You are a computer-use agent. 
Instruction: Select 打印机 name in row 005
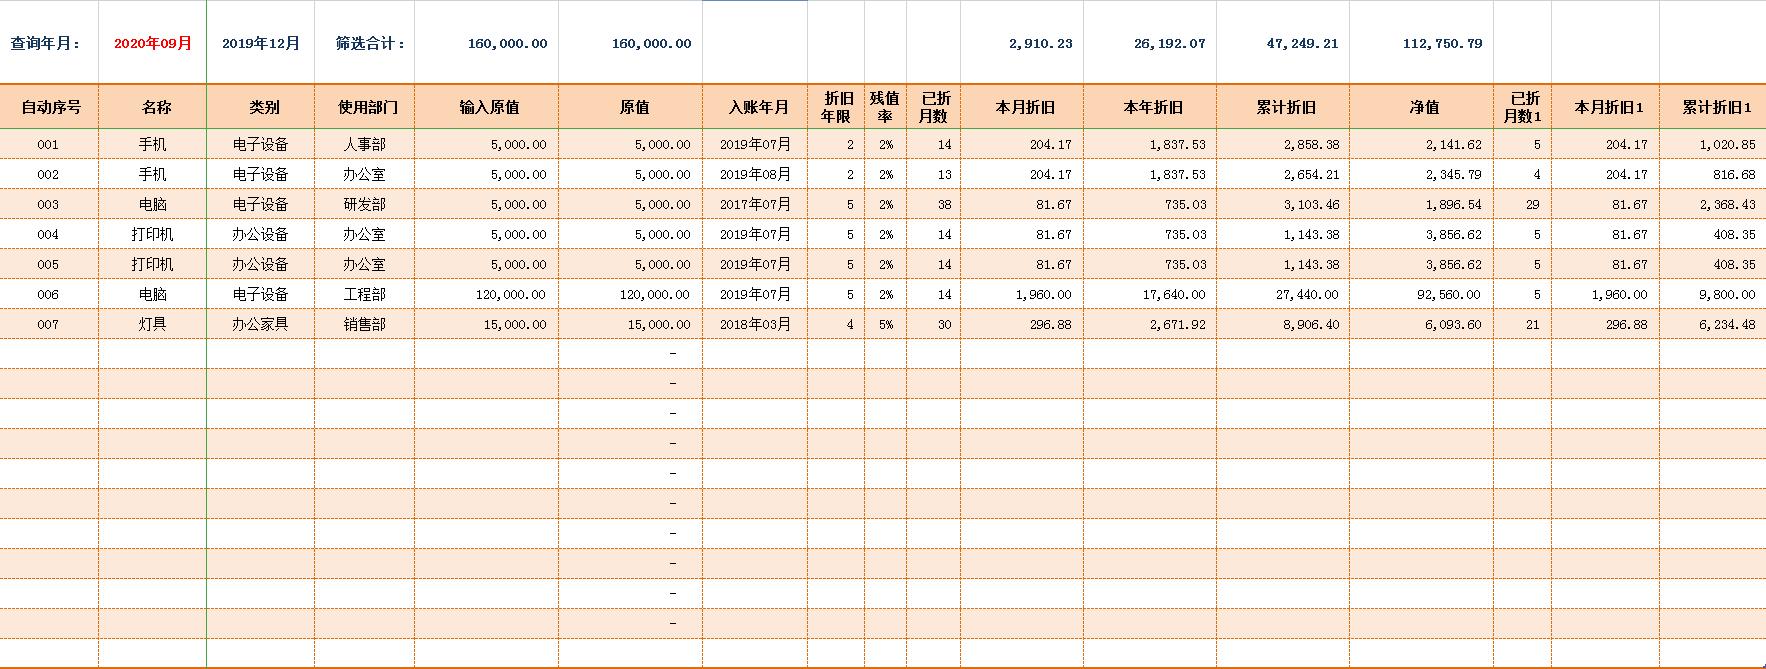coord(152,264)
